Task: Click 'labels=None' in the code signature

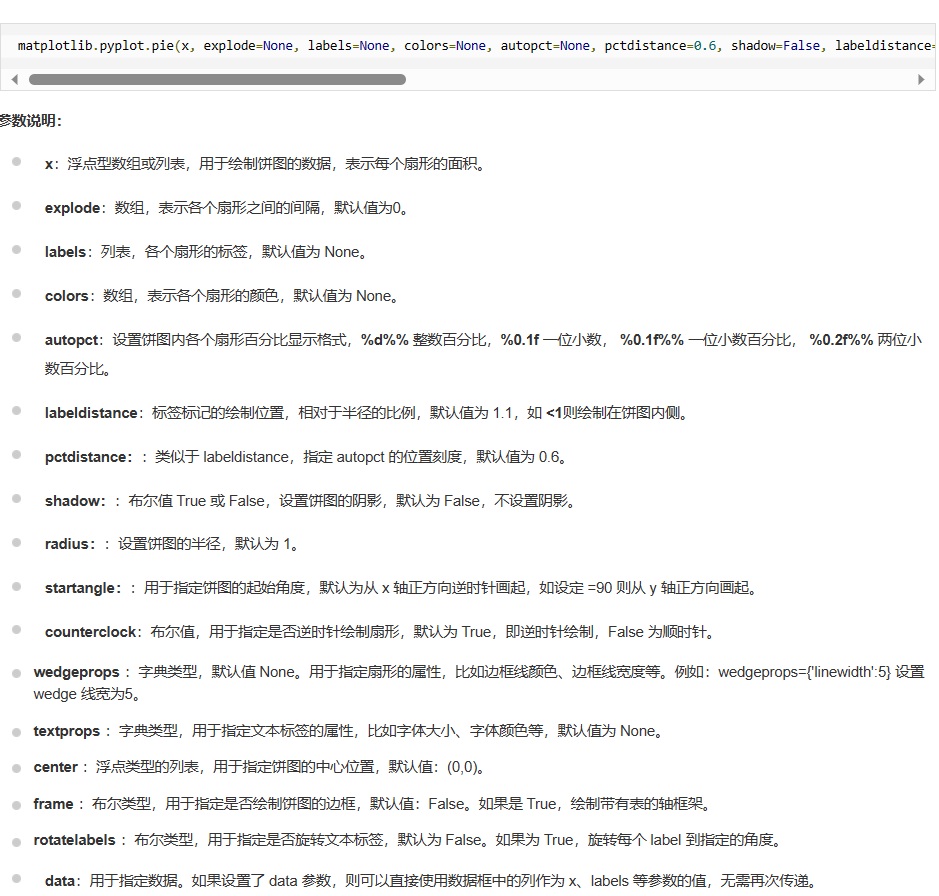Action: click(349, 46)
